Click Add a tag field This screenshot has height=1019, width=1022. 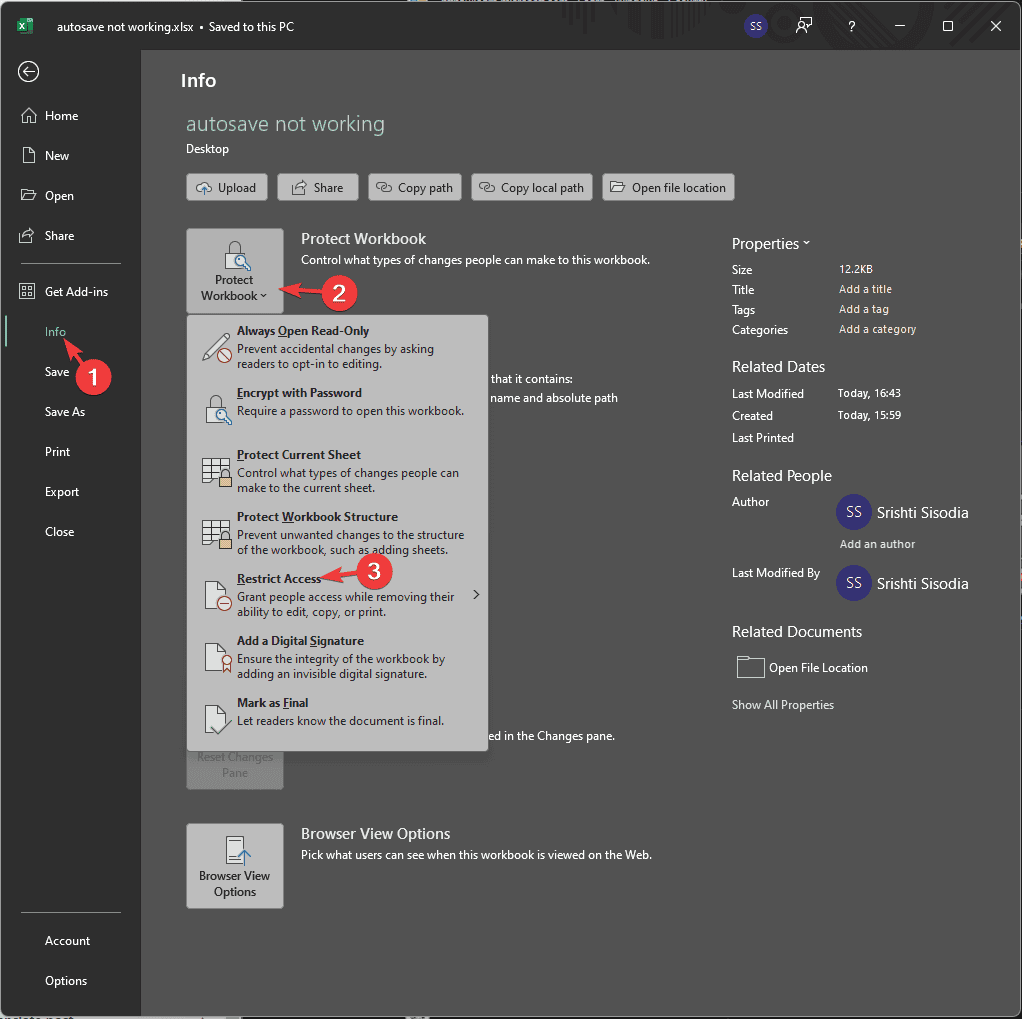point(864,309)
